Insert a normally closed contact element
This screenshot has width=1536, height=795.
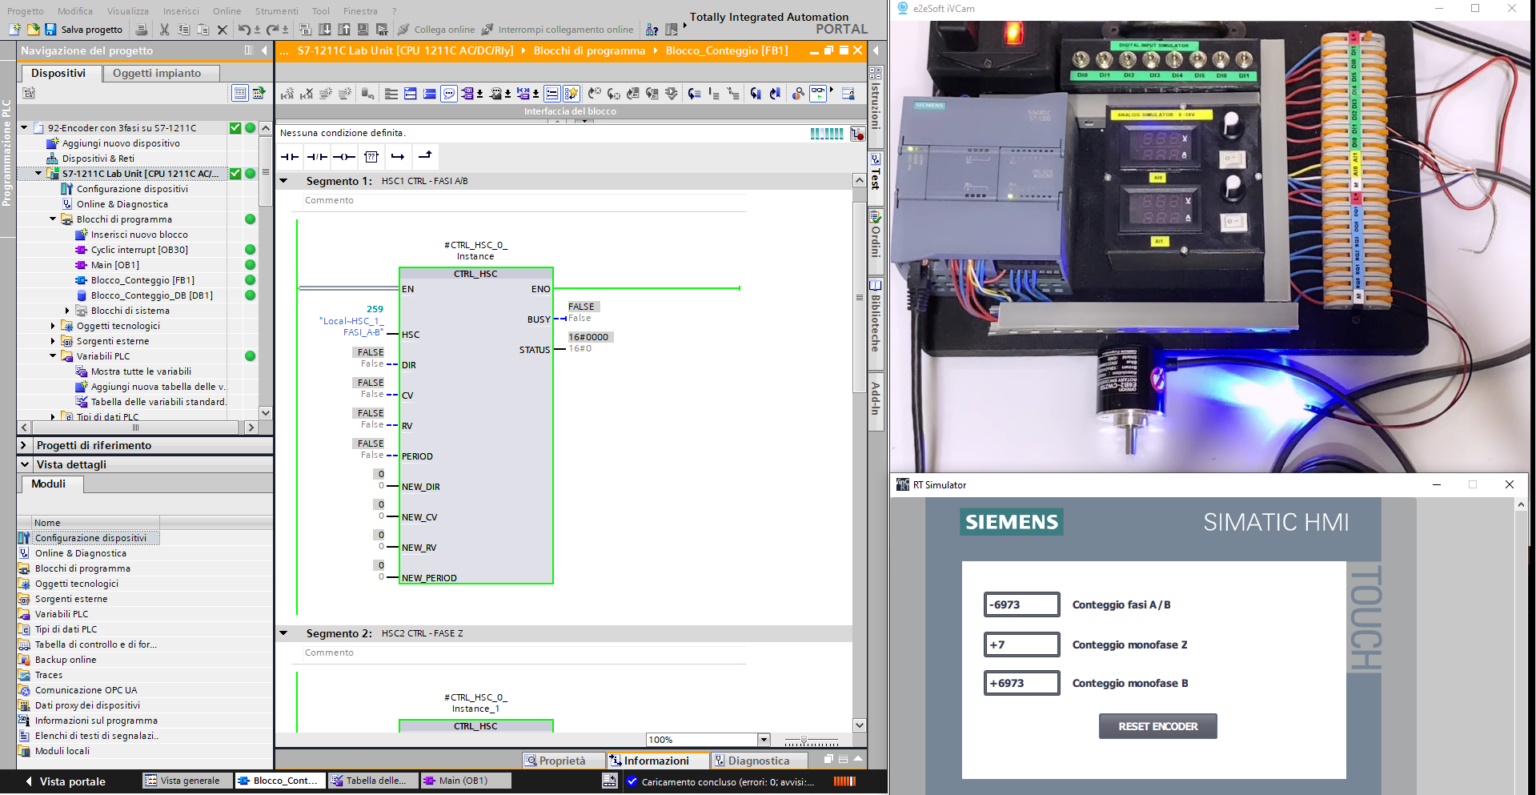tap(315, 156)
